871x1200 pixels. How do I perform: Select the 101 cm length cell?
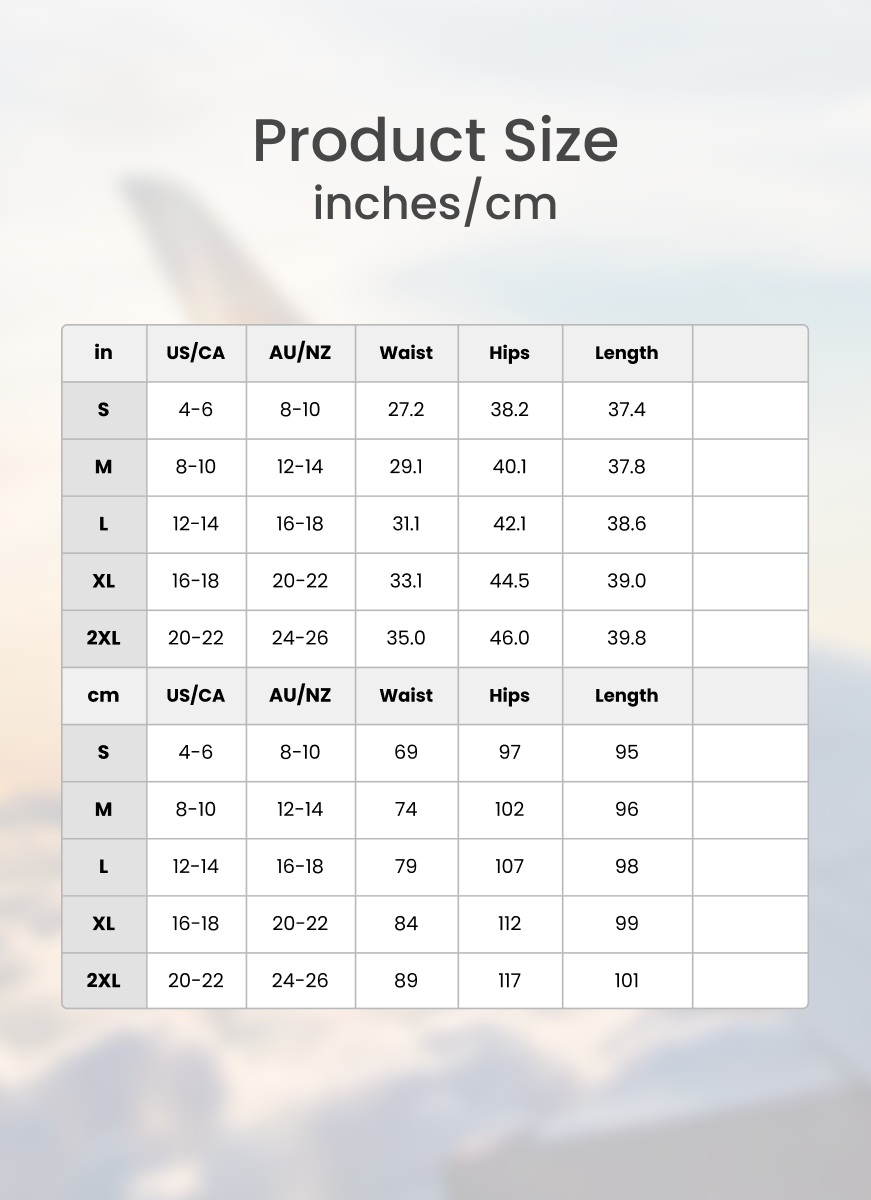[627, 981]
